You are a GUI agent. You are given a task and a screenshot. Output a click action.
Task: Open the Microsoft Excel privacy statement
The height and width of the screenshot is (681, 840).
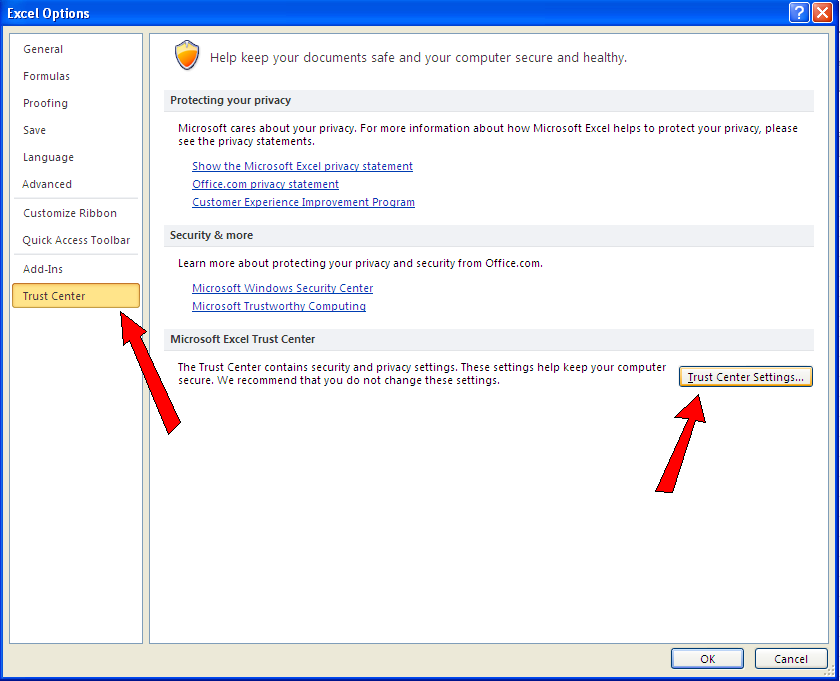(302, 166)
